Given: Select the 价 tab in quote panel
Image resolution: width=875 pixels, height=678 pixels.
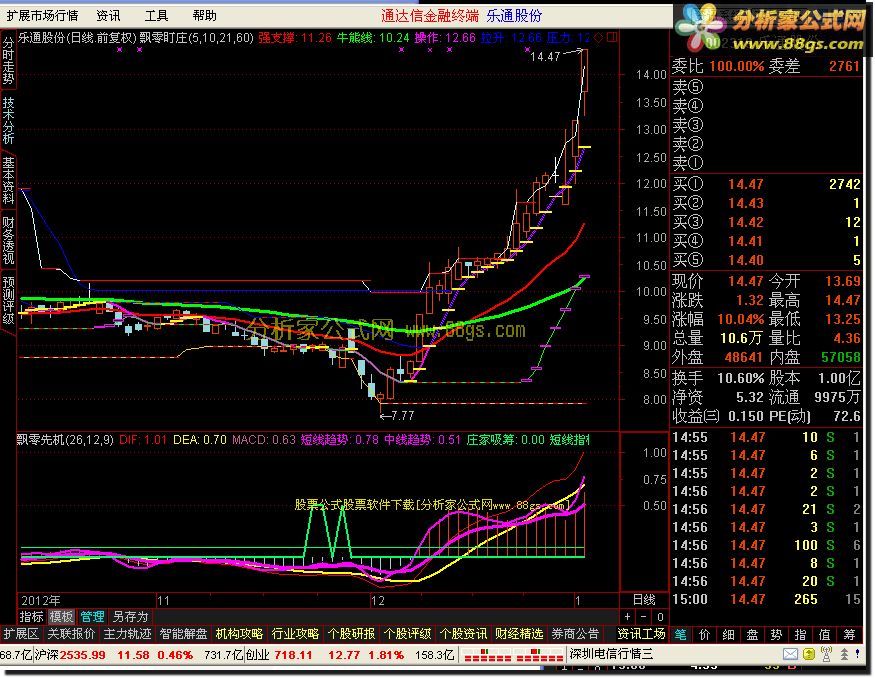Looking at the screenshot, I should (704, 634).
